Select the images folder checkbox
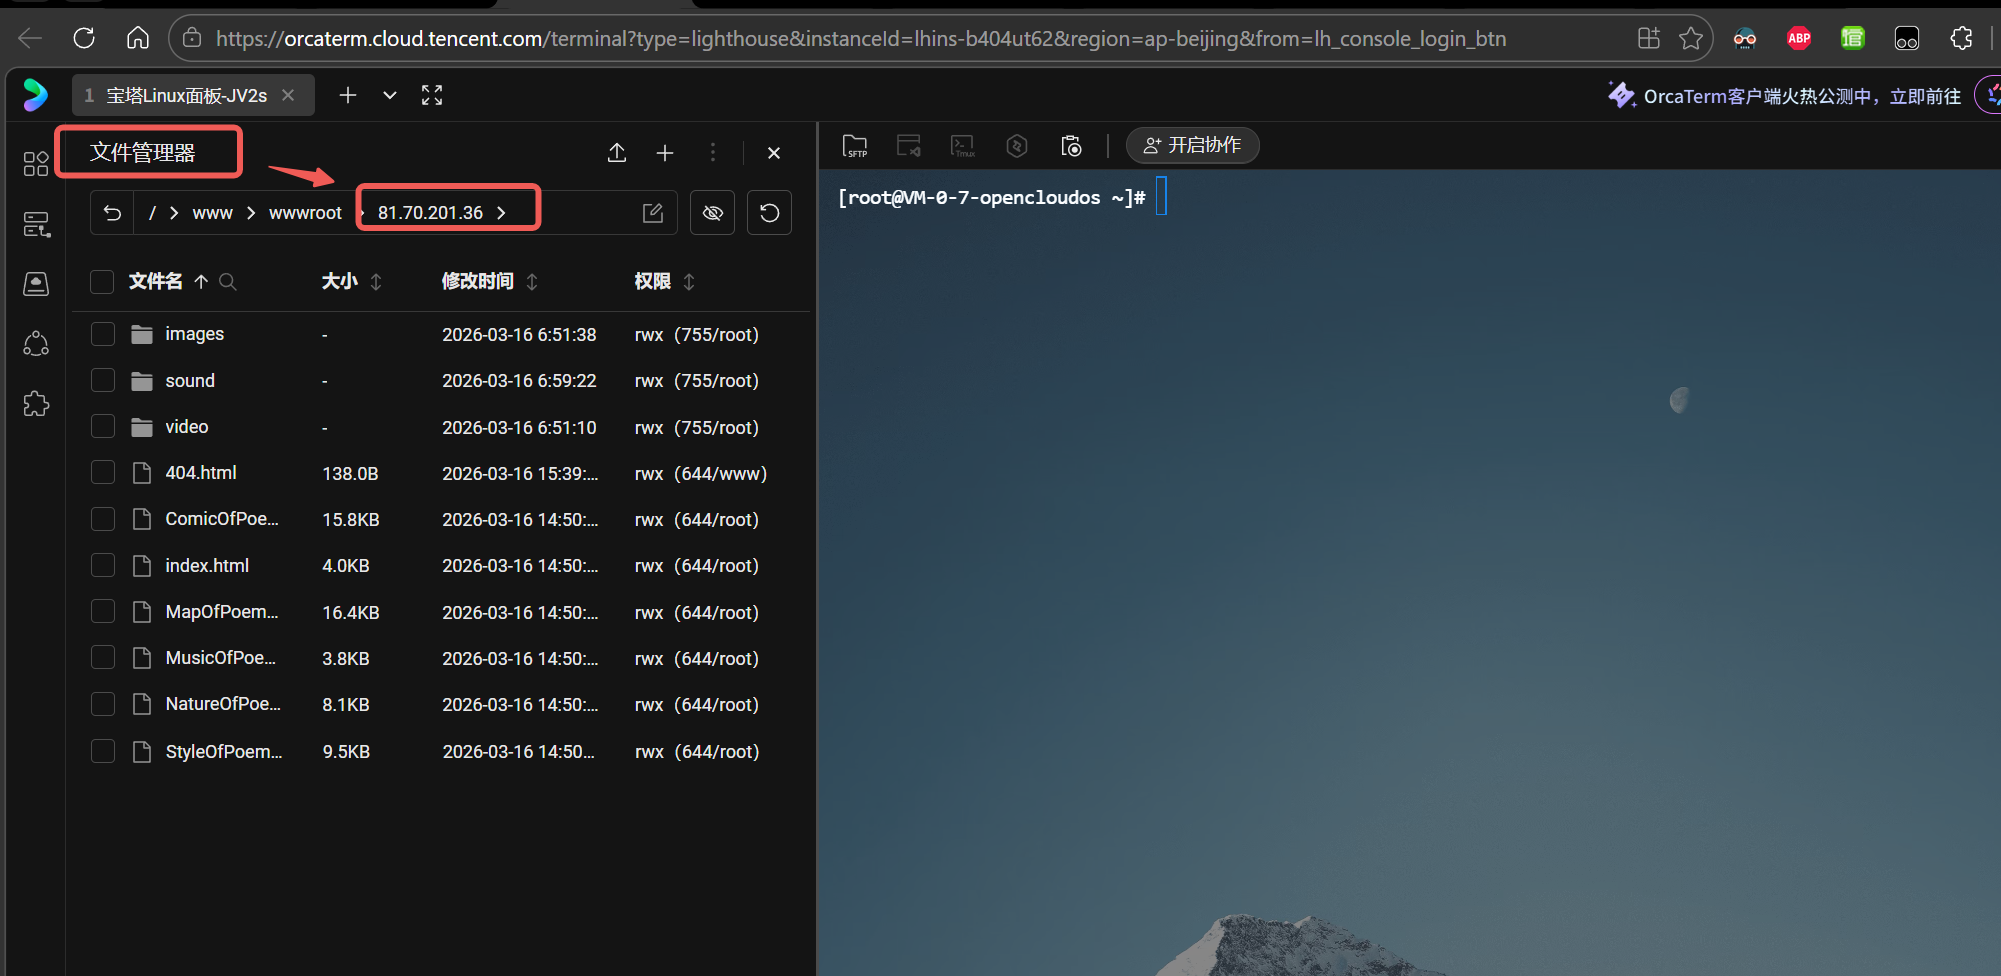2001x976 pixels. pyautogui.click(x=103, y=334)
